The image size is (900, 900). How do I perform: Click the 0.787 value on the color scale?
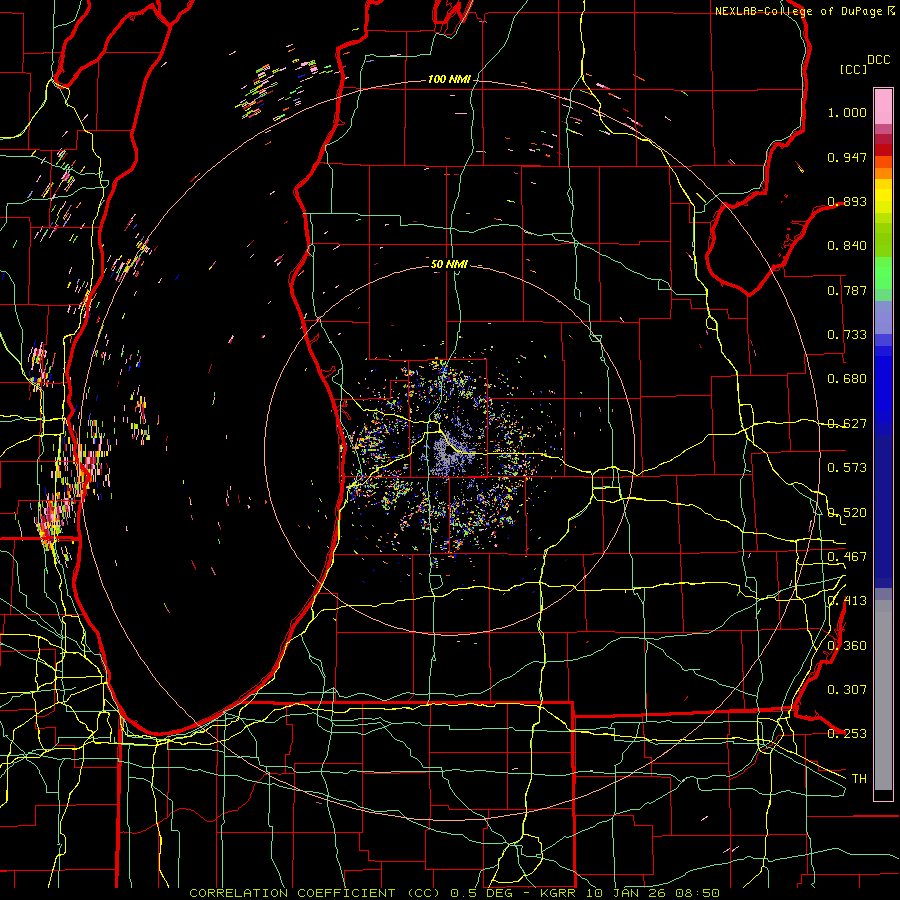847,290
